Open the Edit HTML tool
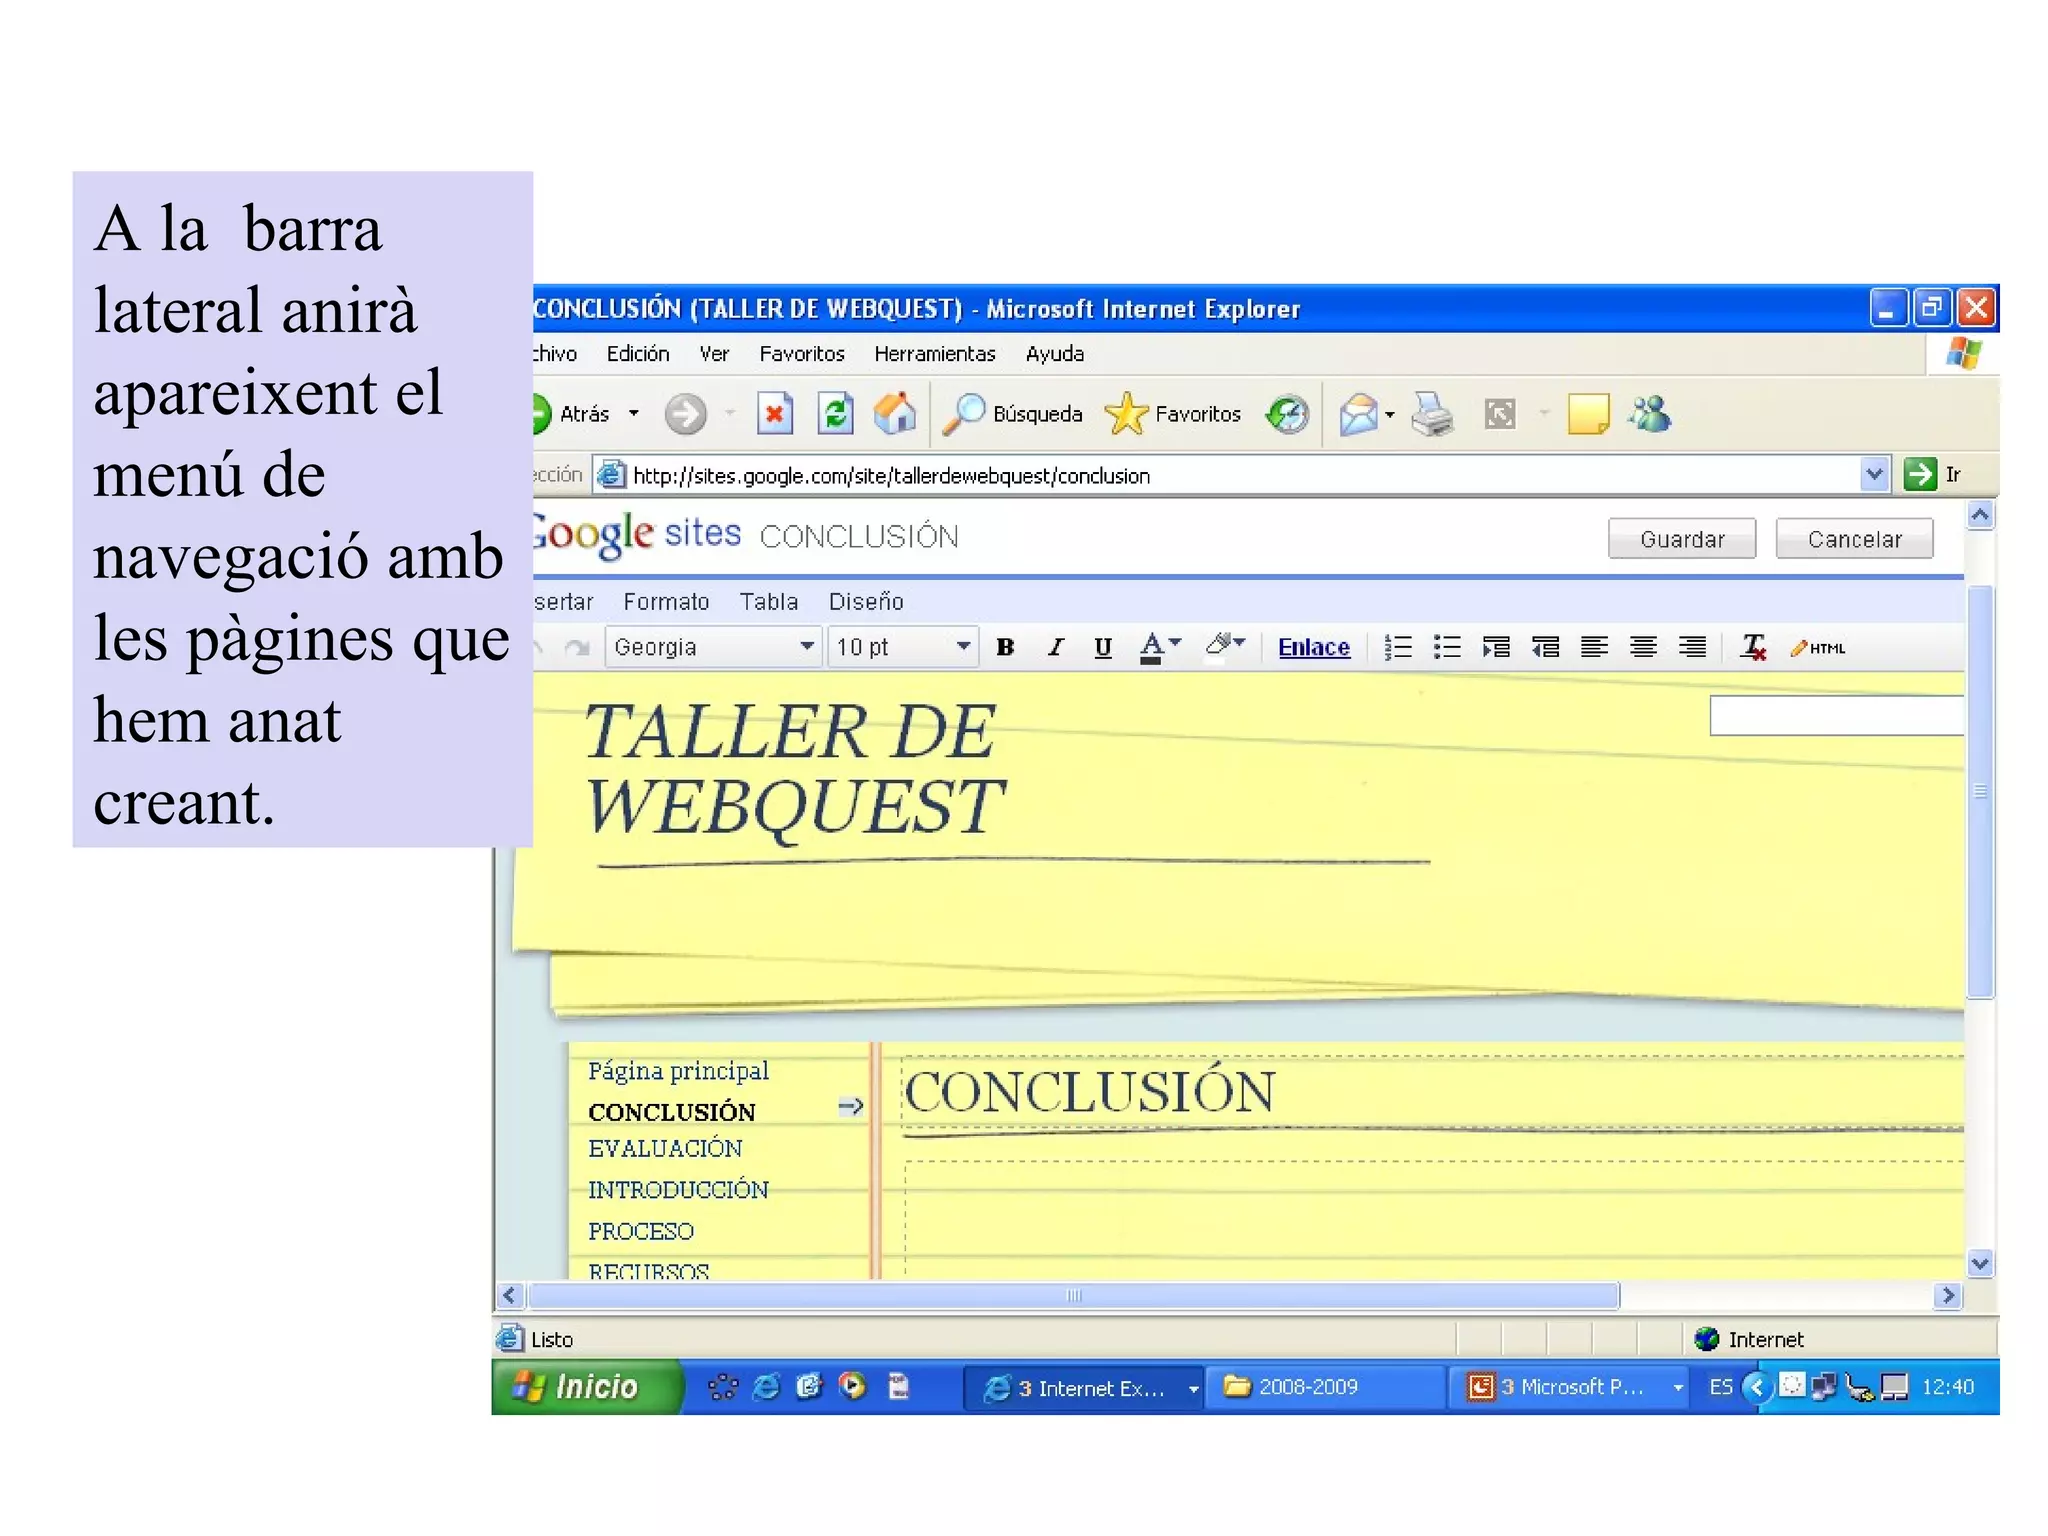 coord(1818,647)
